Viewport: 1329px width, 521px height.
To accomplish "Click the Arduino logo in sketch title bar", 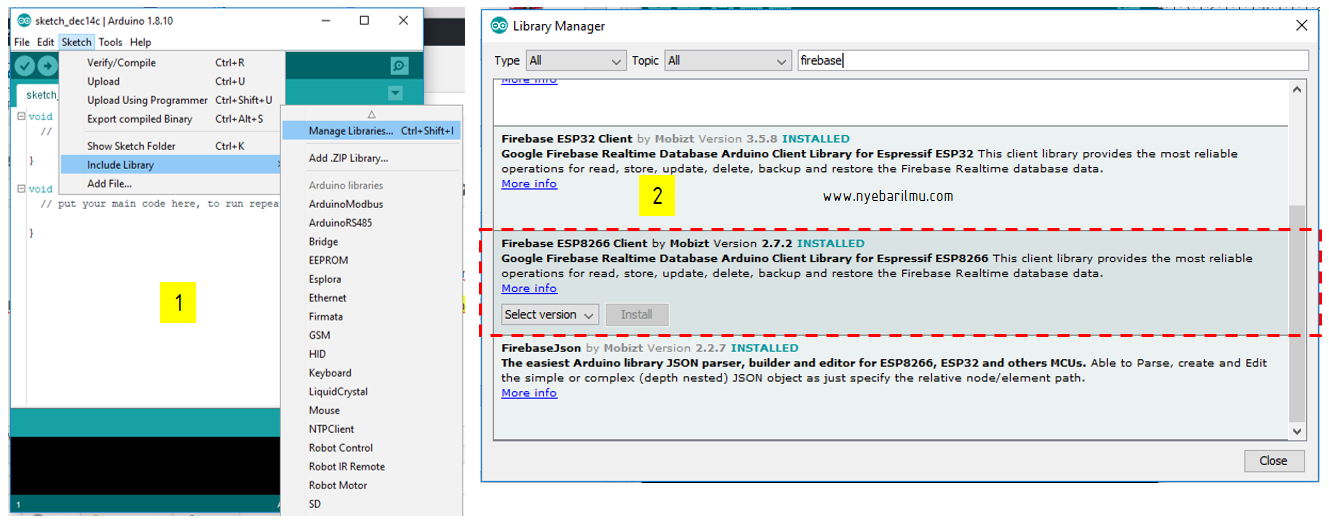I will pos(24,20).
